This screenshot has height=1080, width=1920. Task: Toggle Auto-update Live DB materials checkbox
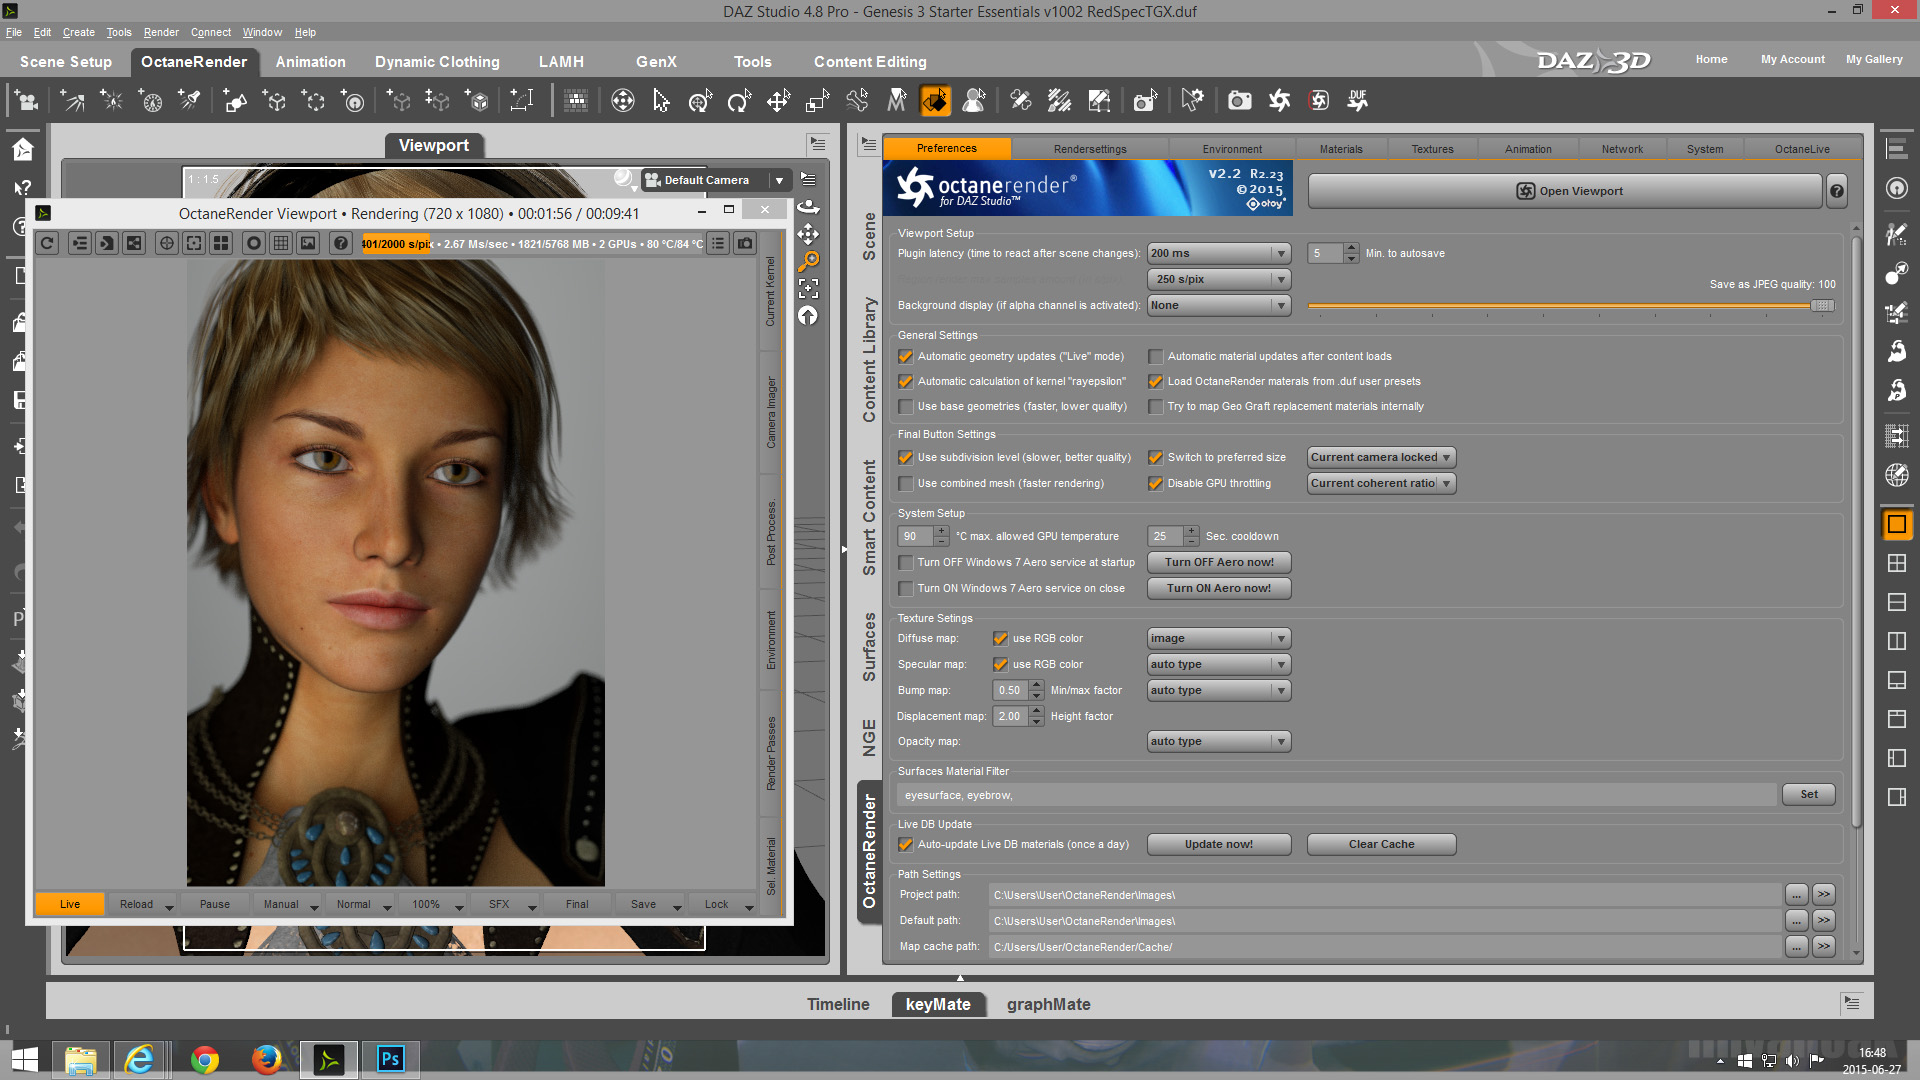pyautogui.click(x=906, y=845)
